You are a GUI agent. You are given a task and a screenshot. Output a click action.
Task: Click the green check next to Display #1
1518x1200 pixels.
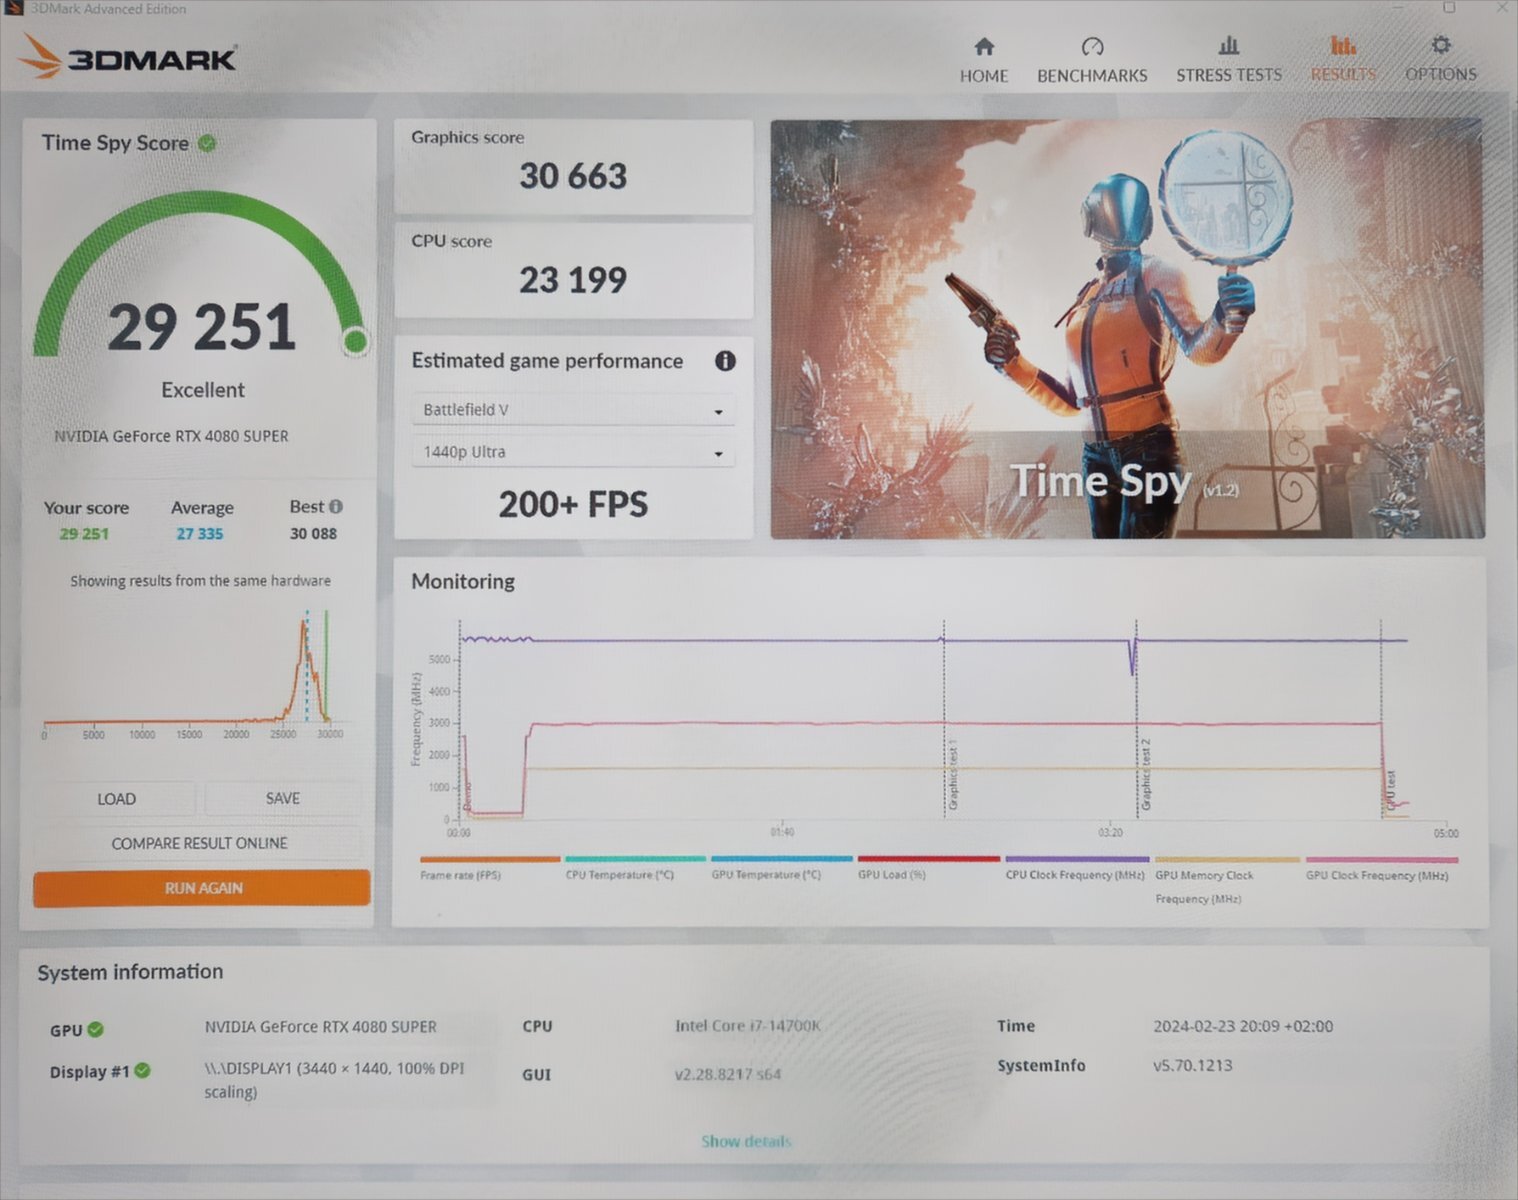[x=143, y=1070]
